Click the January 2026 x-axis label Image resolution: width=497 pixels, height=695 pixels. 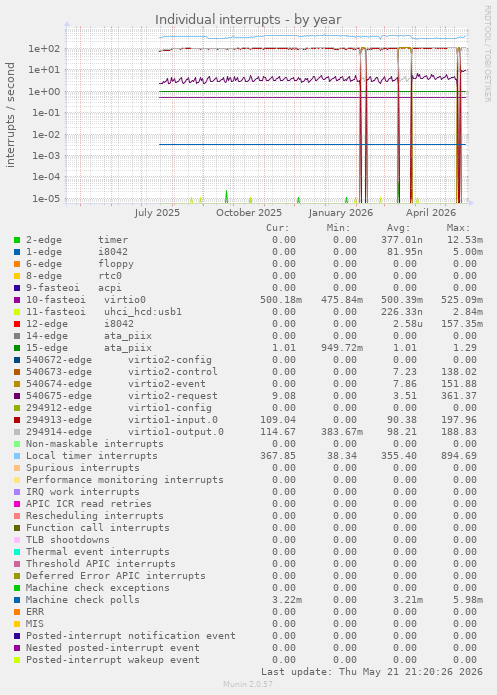click(340, 213)
